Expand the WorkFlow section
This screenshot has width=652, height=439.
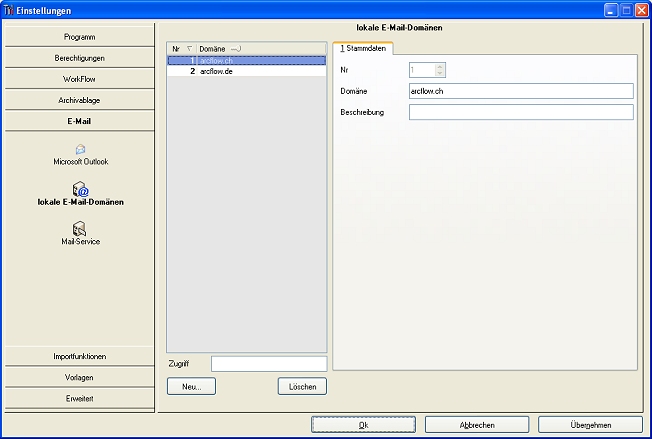click(x=80, y=79)
